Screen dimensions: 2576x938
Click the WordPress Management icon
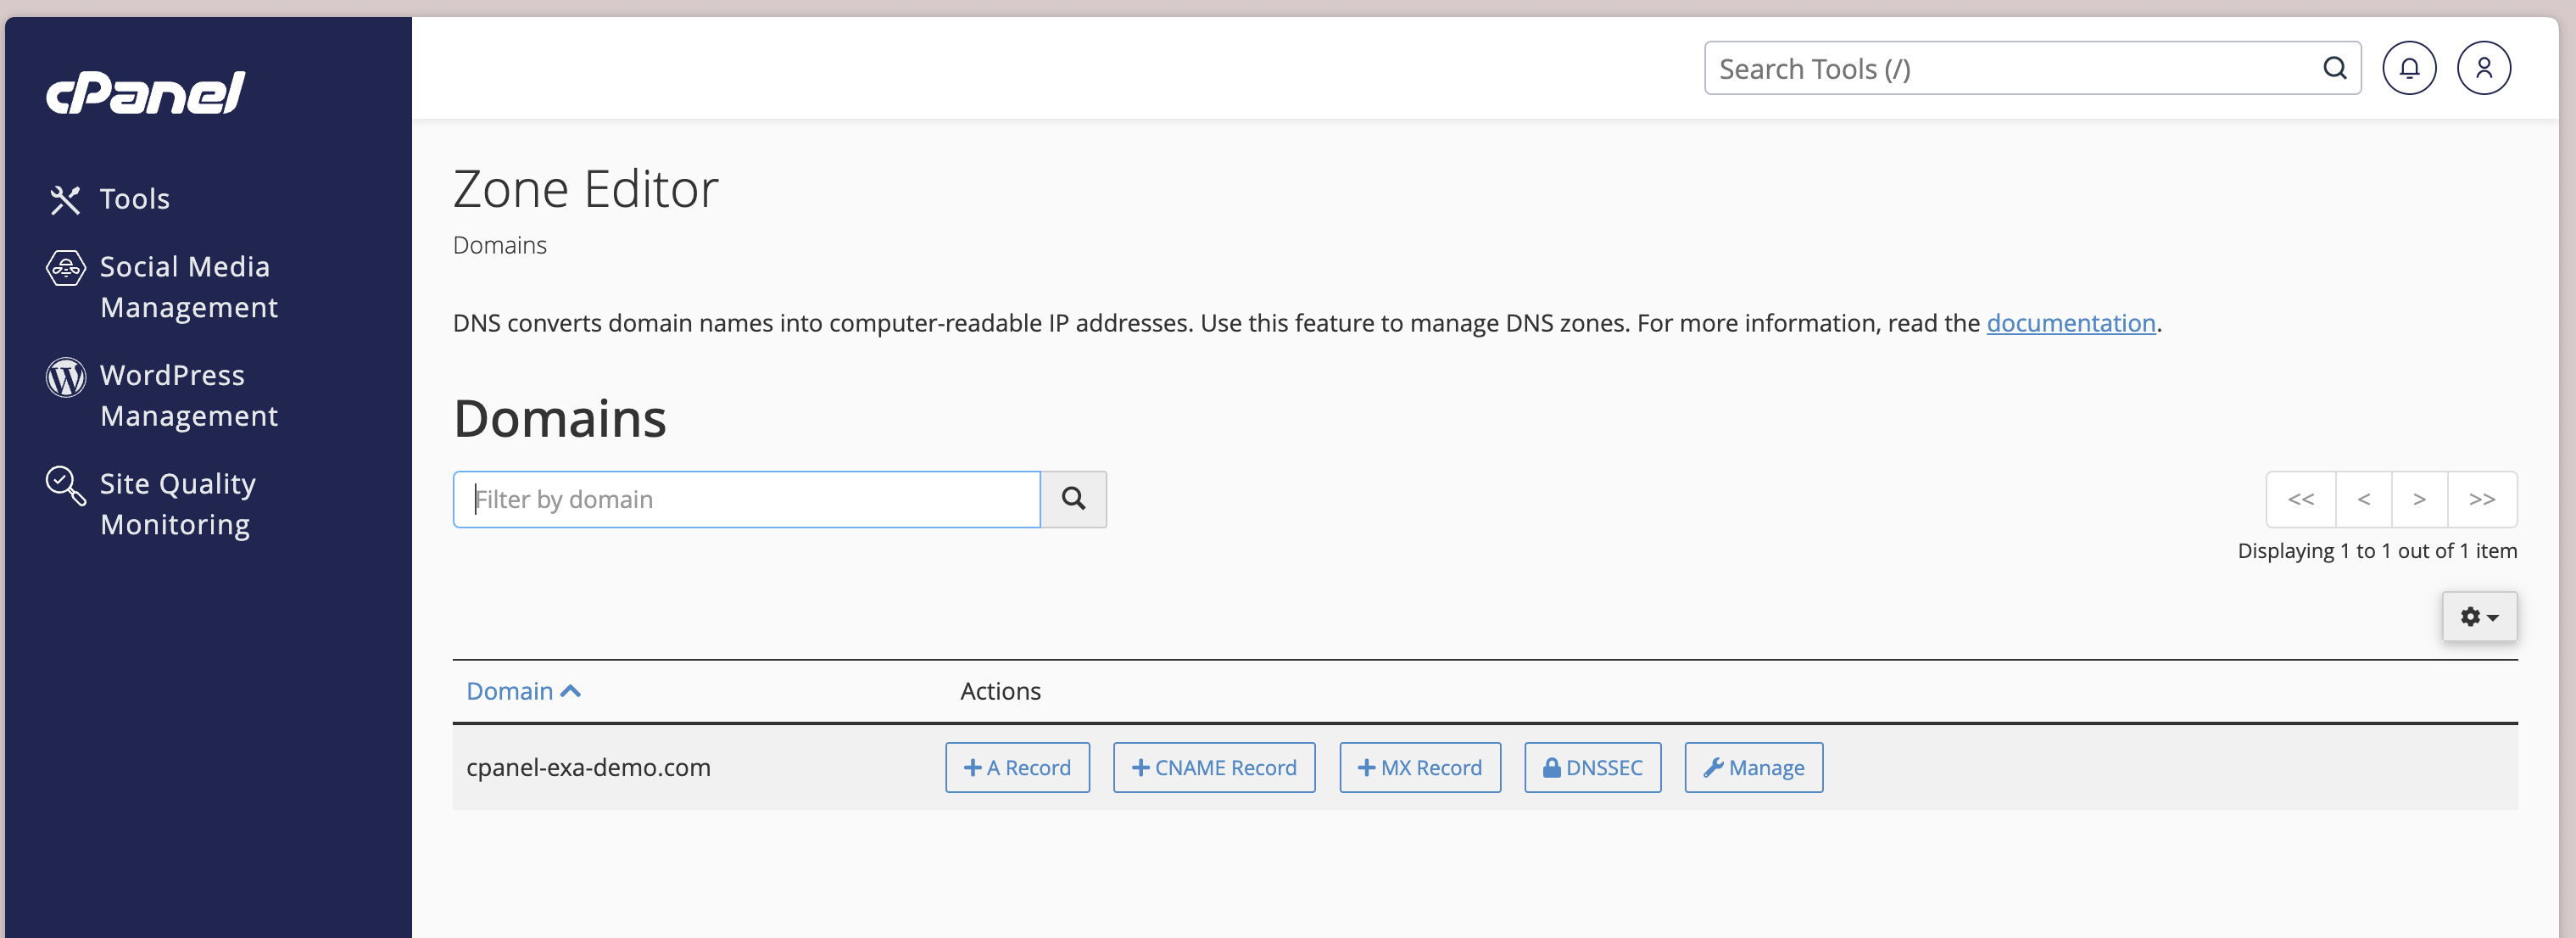[x=66, y=377]
